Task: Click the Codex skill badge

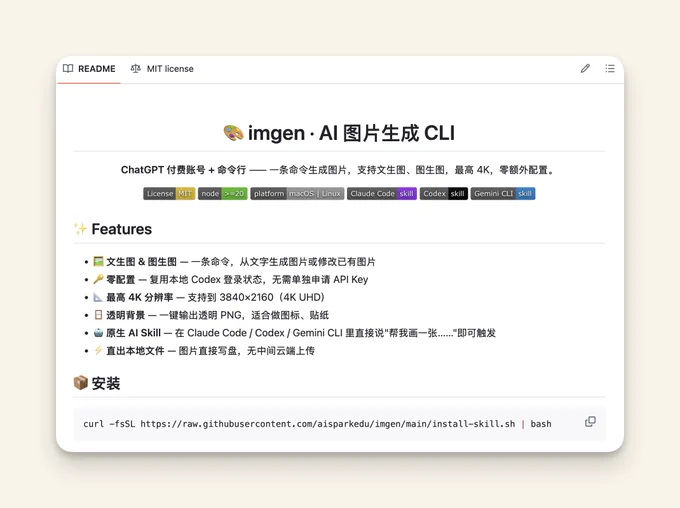Action: pos(444,193)
